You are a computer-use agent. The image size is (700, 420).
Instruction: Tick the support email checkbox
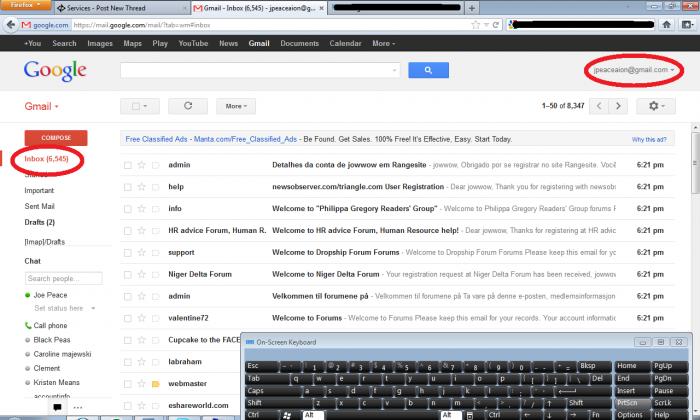pos(128,253)
